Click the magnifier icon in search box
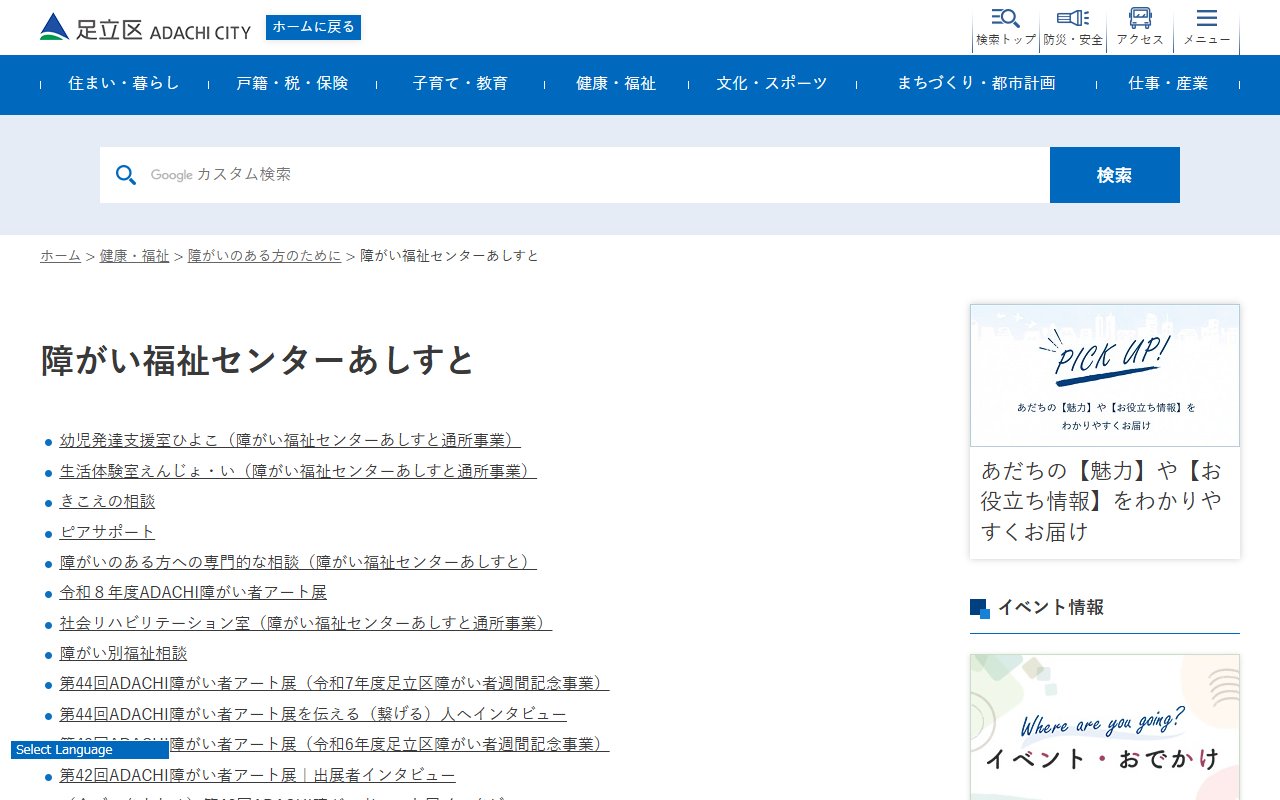Viewport: 1280px width, 800px height. [x=126, y=175]
